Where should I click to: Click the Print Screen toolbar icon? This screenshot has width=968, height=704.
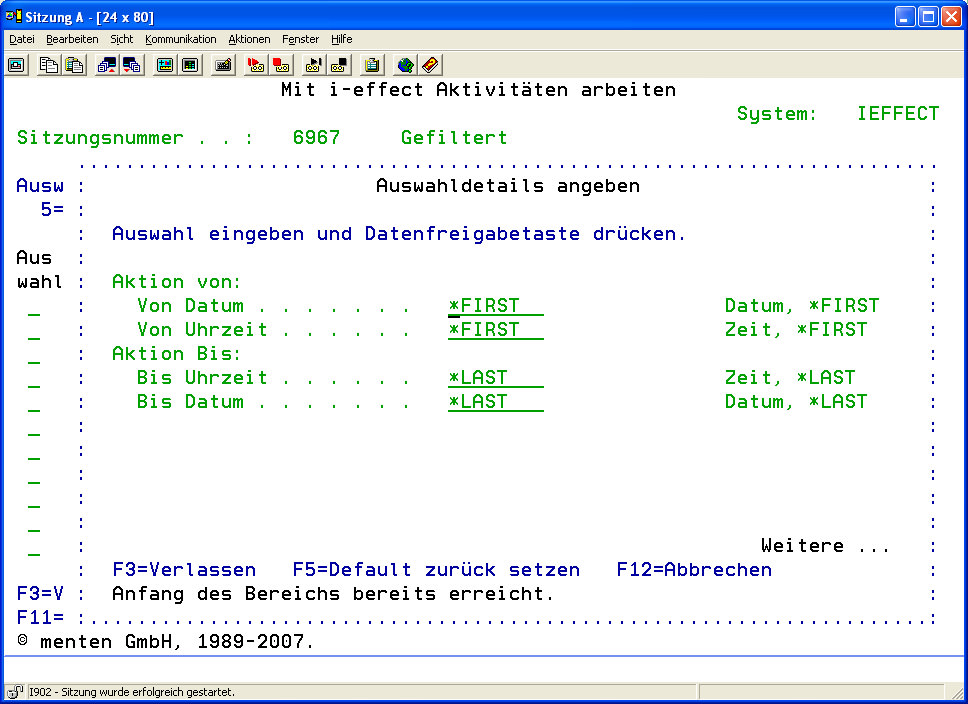(x=16, y=65)
